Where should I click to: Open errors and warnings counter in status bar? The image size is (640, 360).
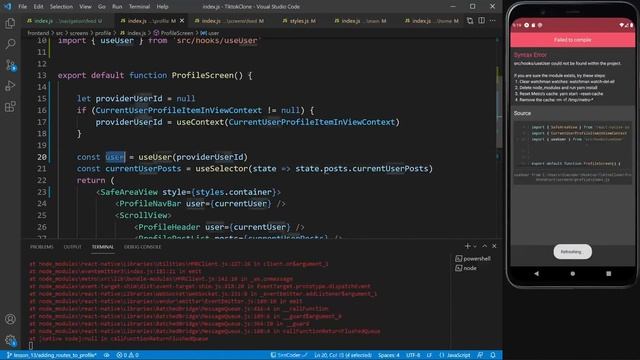click(128, 355)
